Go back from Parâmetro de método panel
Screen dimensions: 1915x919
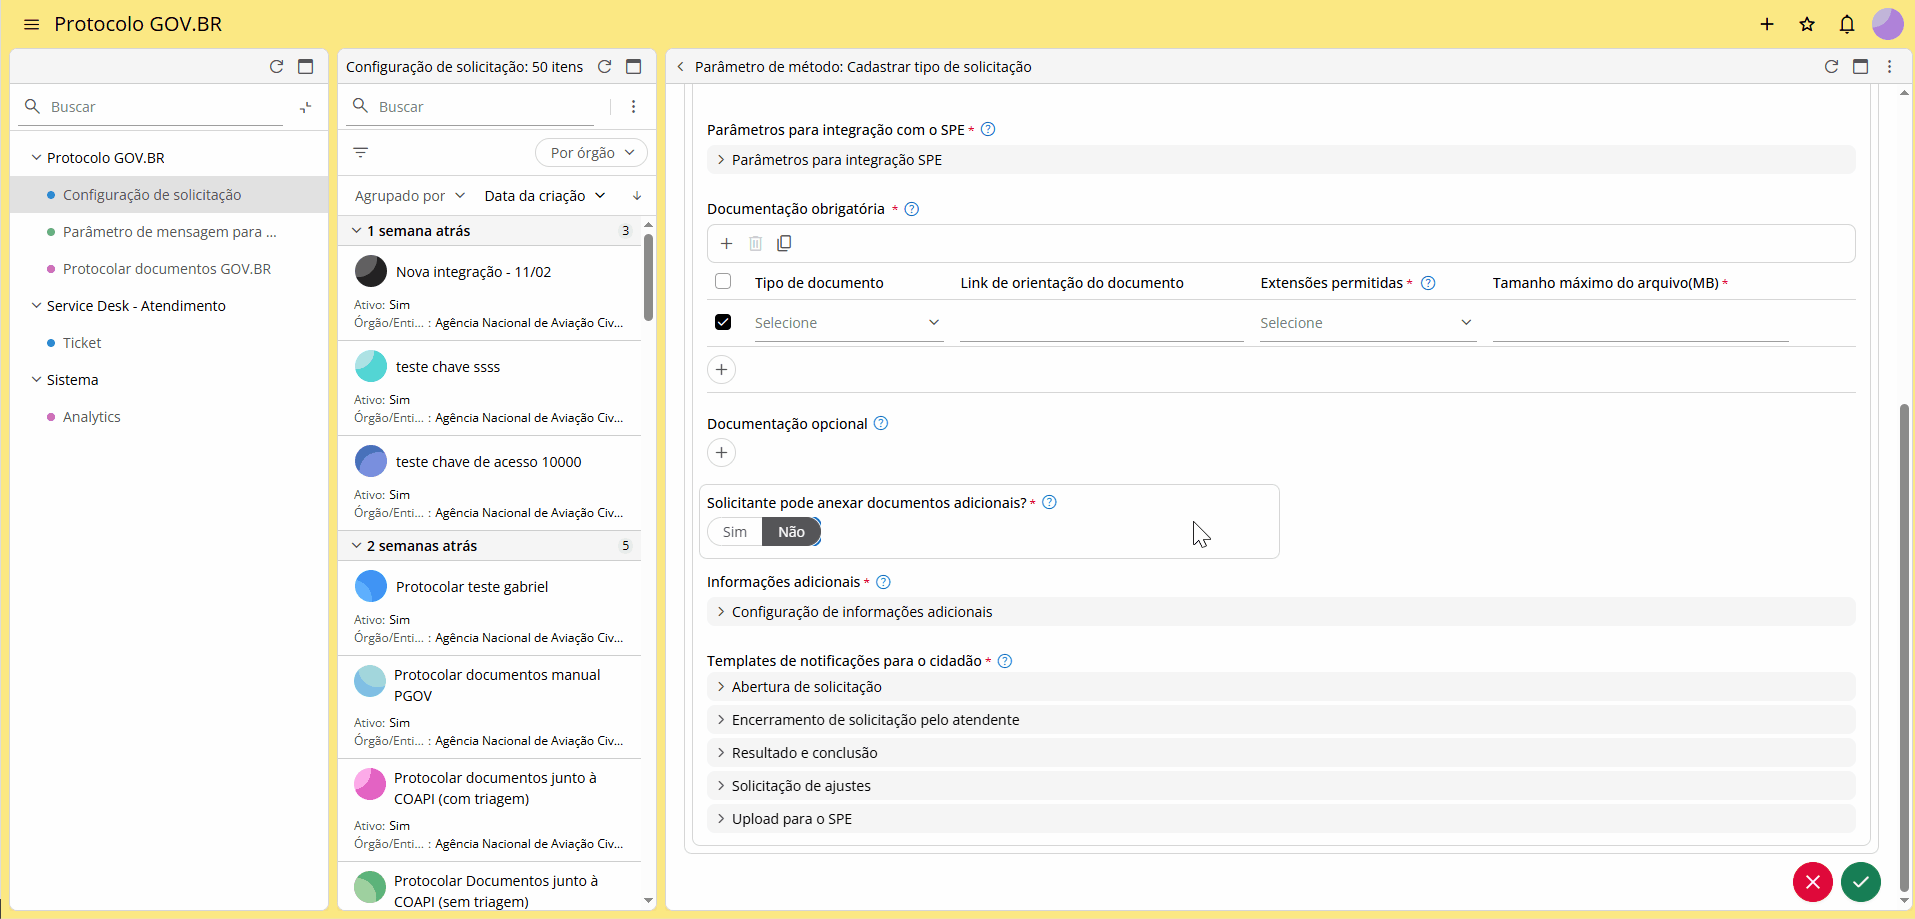click(x=681, y=67)
